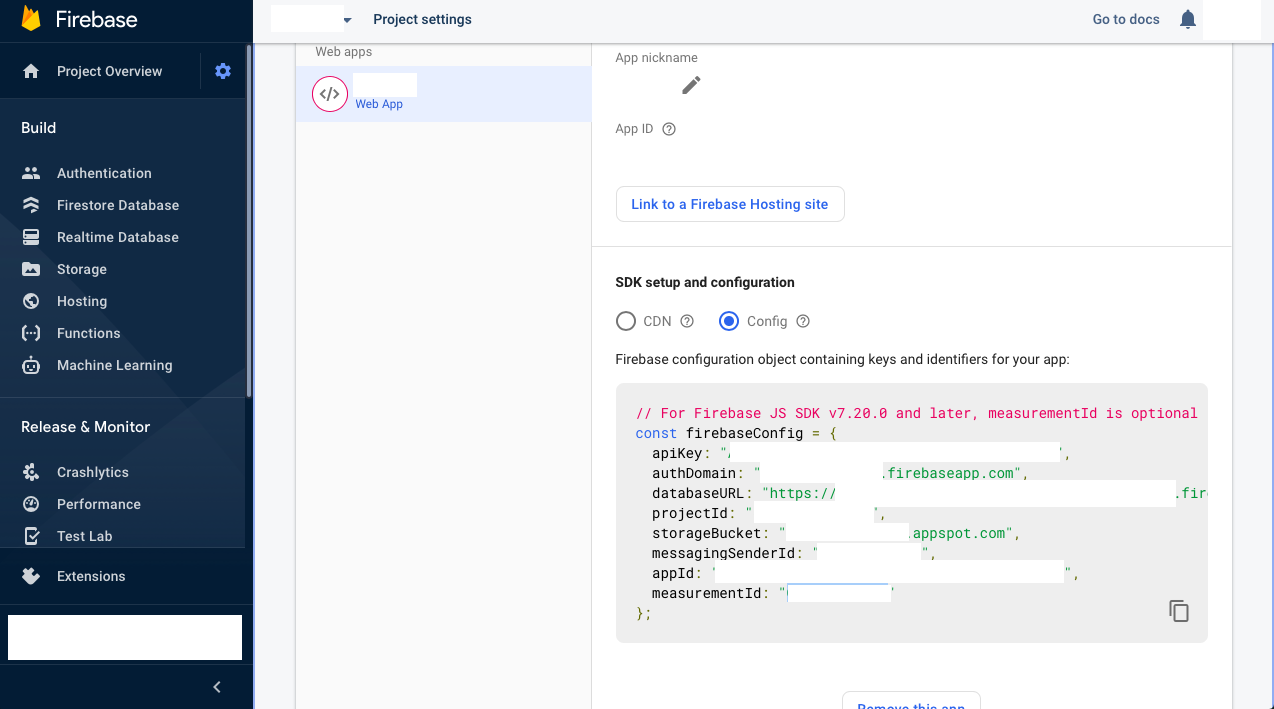Click the measurementId value field
Screen dimensions: 1274x709
click(x=838, y=593)
